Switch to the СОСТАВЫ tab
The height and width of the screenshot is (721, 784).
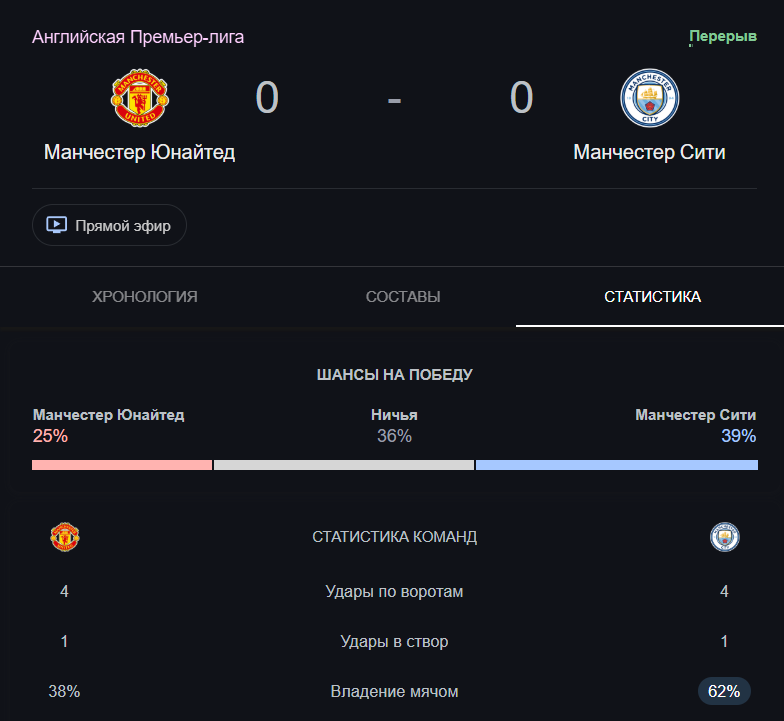(403, 296)
